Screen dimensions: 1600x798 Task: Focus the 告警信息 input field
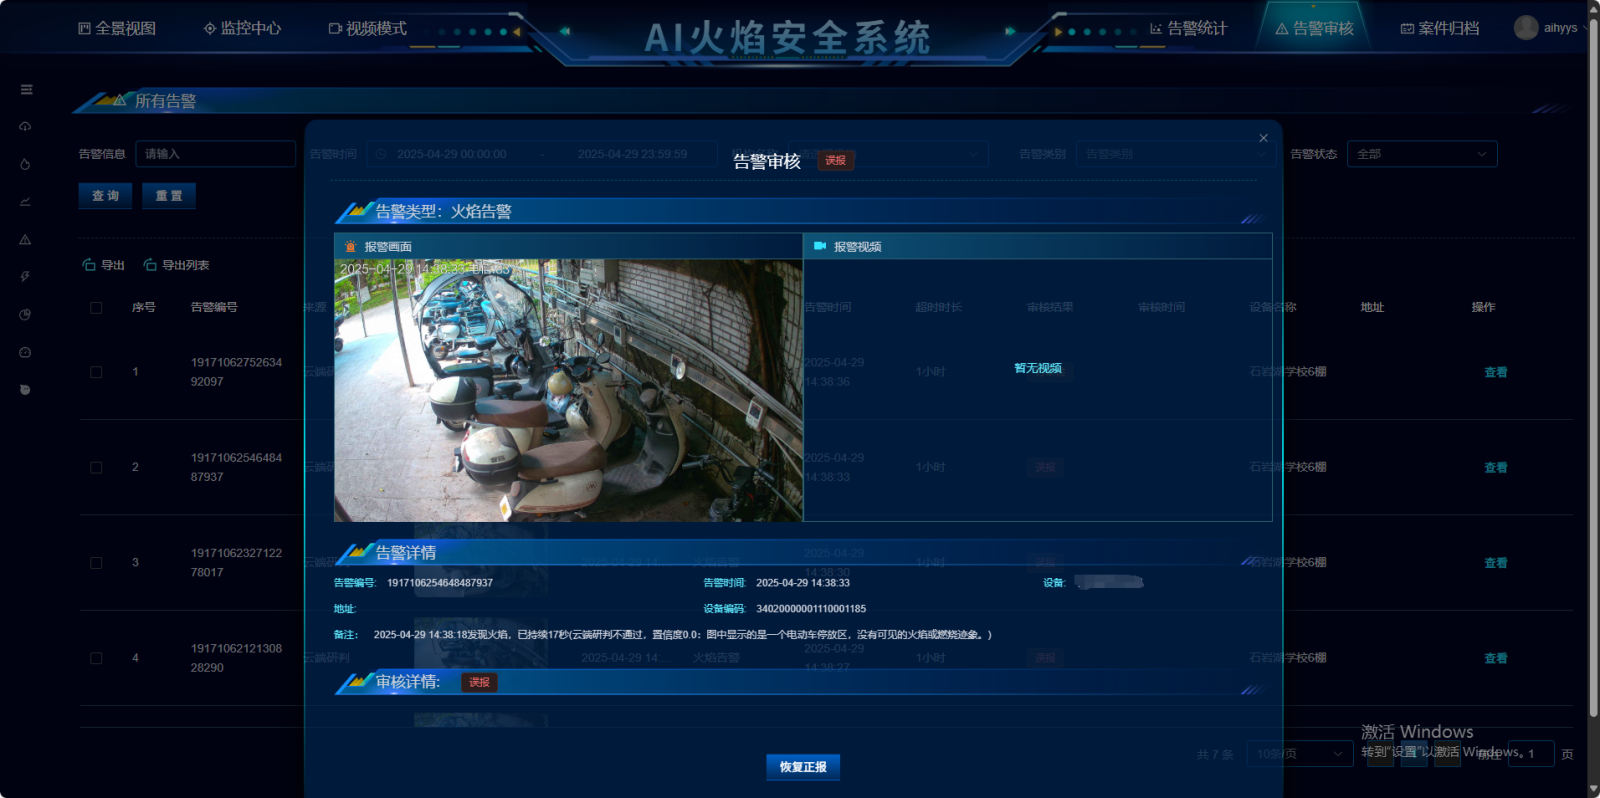coord(215,154)
